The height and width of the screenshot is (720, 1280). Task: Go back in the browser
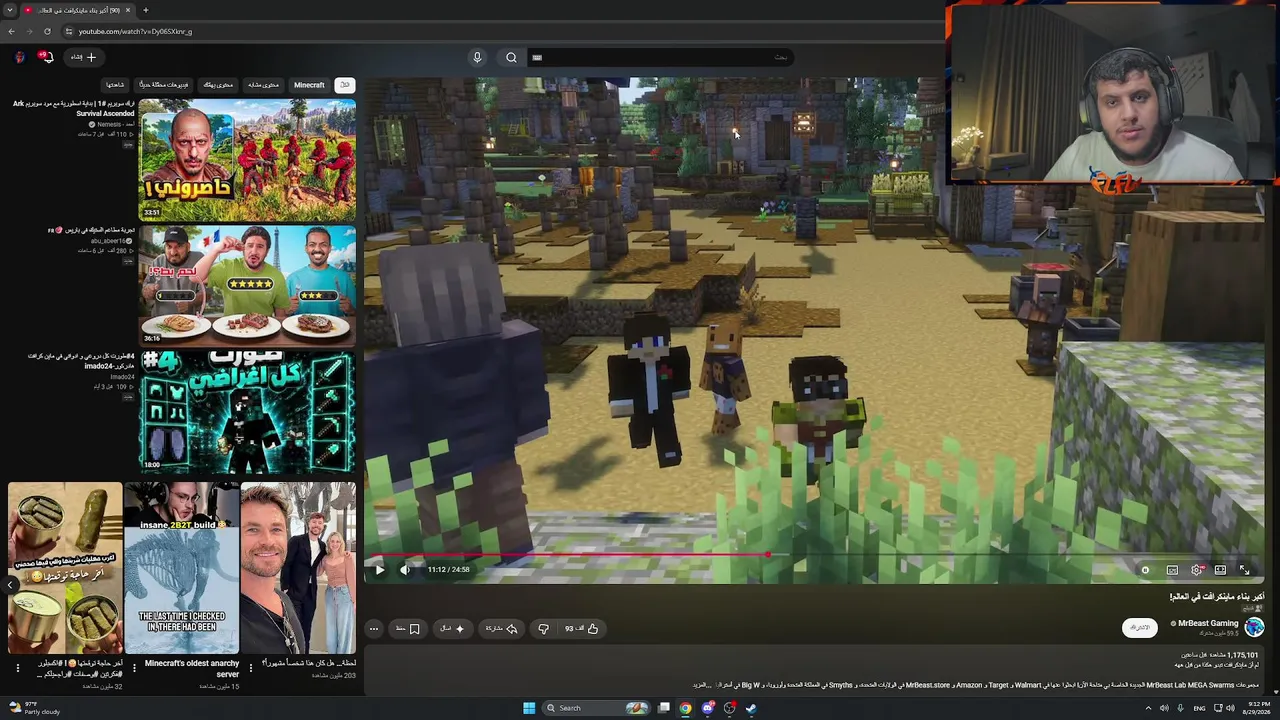11,31
